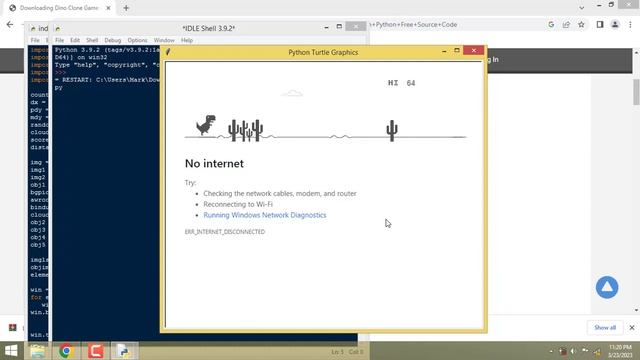Minimize the IDLE Shell window
The height and width of the screenshot is (360, 640).
[327, 27]
